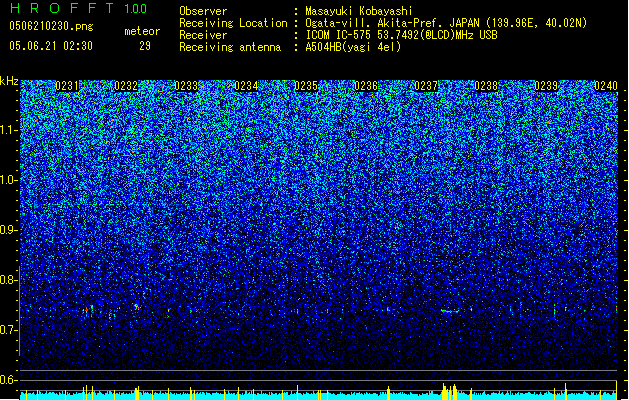This screenshot has height=400, width=629.
Task: Click the antenna text A504HB(yagi 4el)
Action: point(353,47)
